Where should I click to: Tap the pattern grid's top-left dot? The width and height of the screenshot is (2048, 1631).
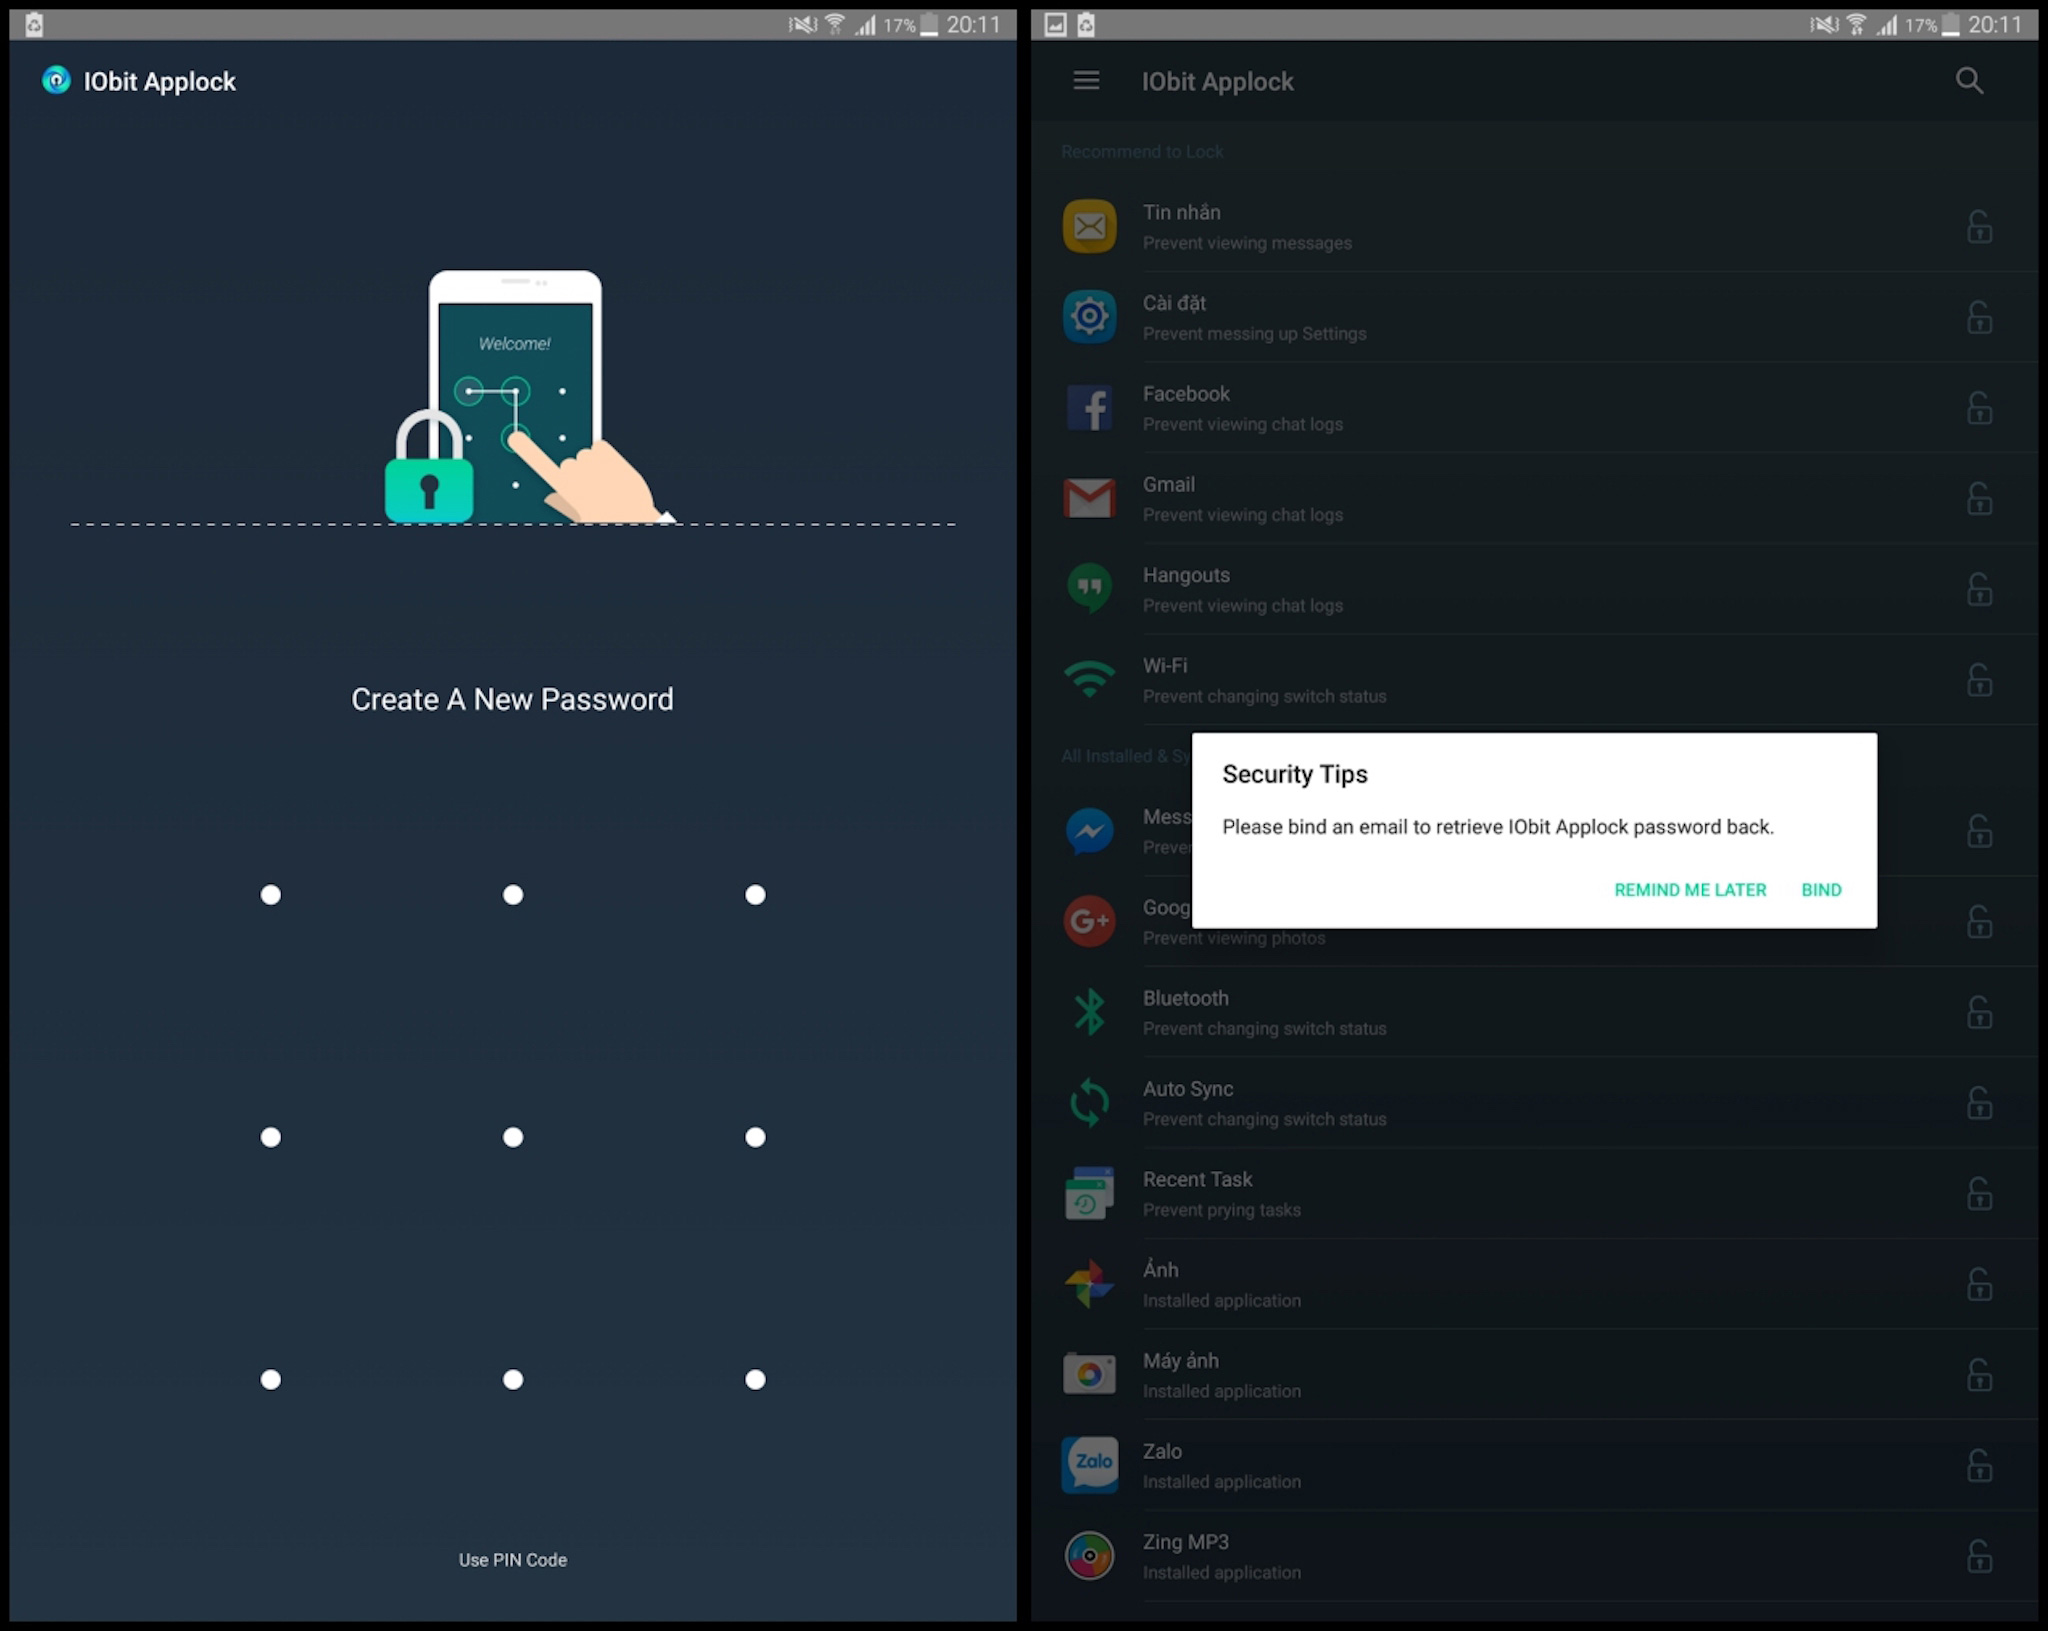click(x=270, y=895)
